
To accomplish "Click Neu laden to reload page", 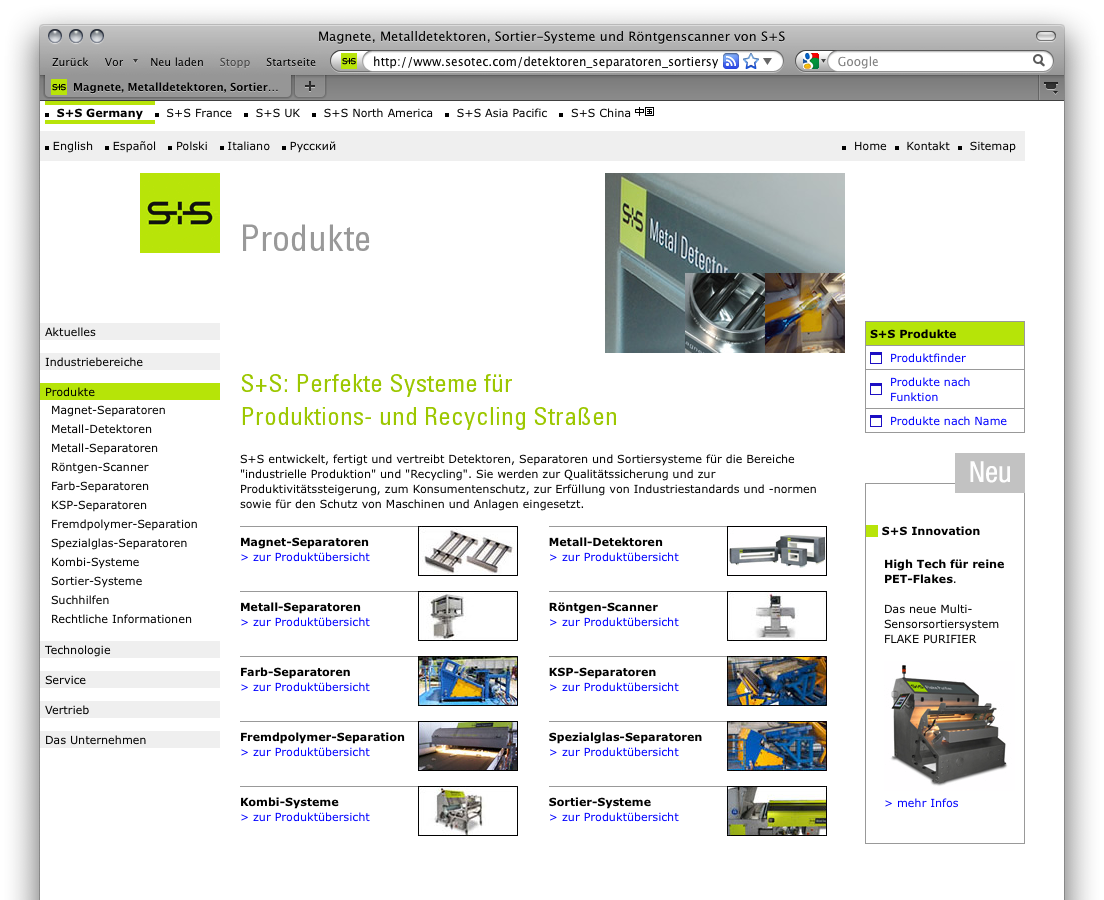I will [176, 62].
